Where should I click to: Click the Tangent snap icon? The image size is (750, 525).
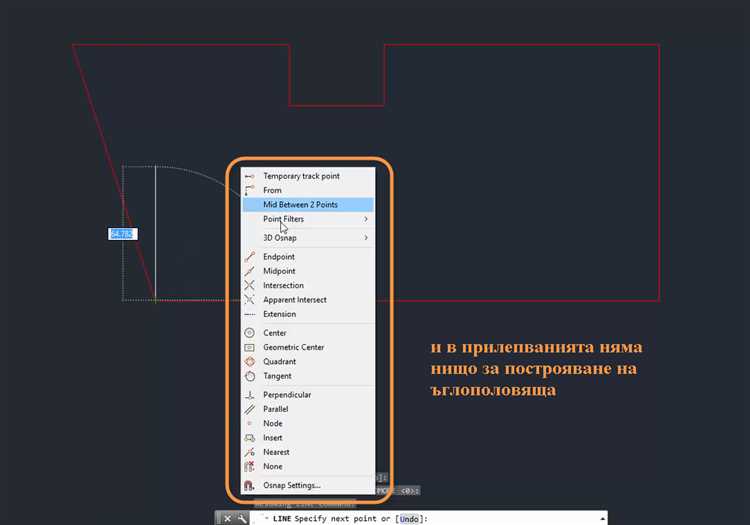tap(249, 376)
